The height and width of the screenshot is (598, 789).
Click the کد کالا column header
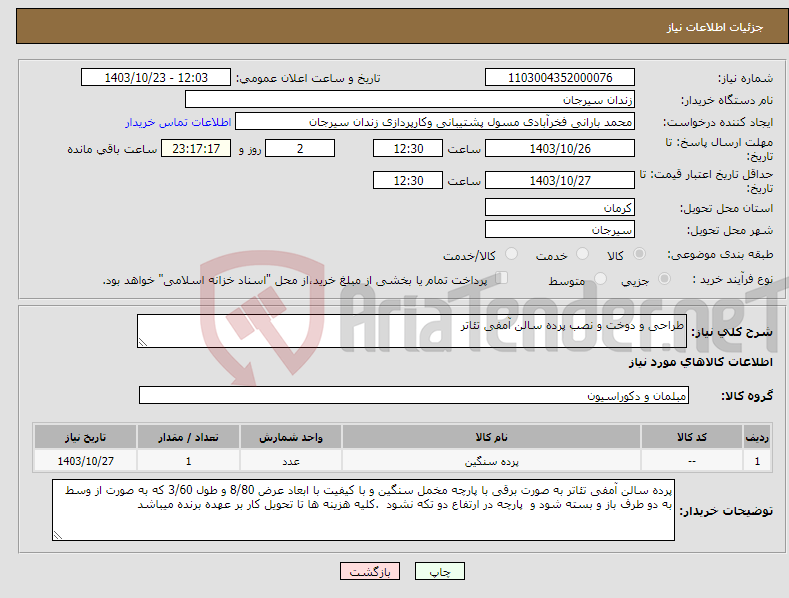point(692,437)
